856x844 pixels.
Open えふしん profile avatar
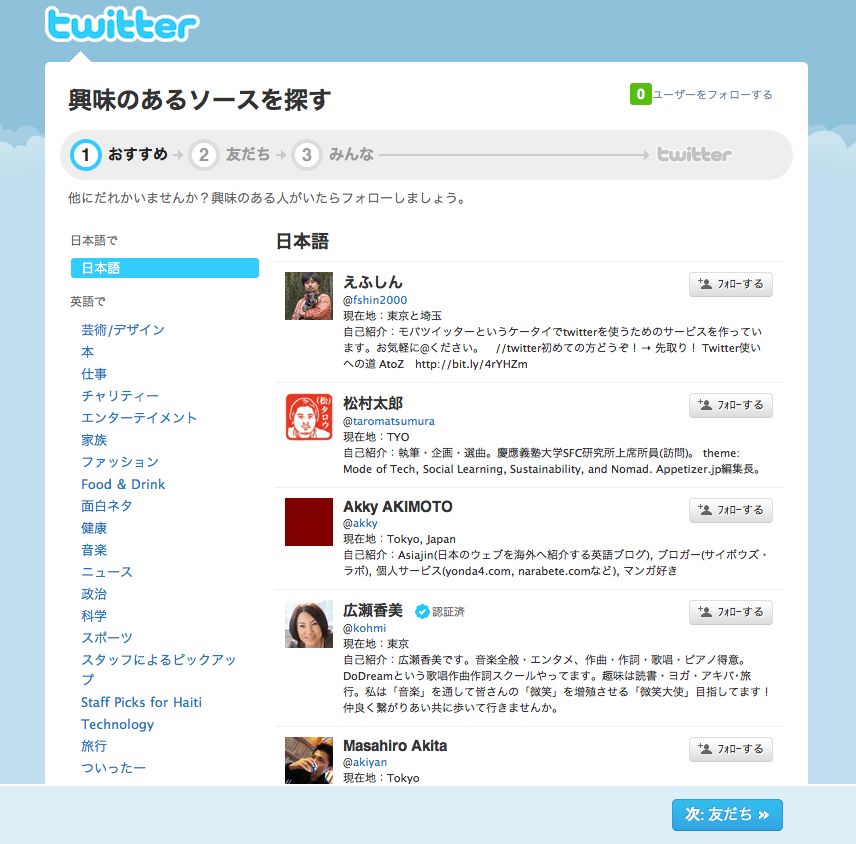click(309, 296)
